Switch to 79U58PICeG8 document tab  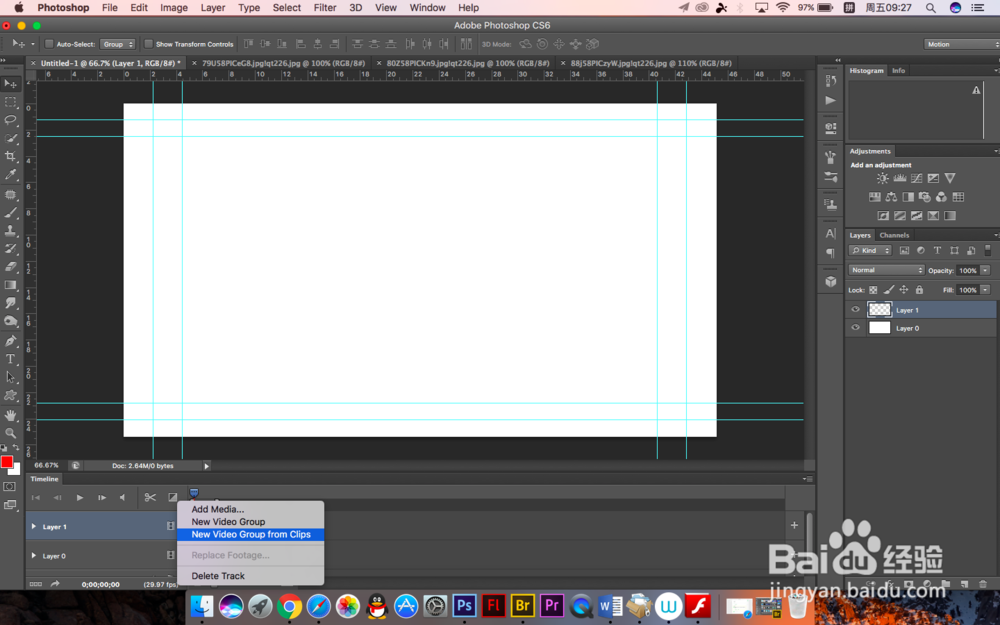pos(284,63)
